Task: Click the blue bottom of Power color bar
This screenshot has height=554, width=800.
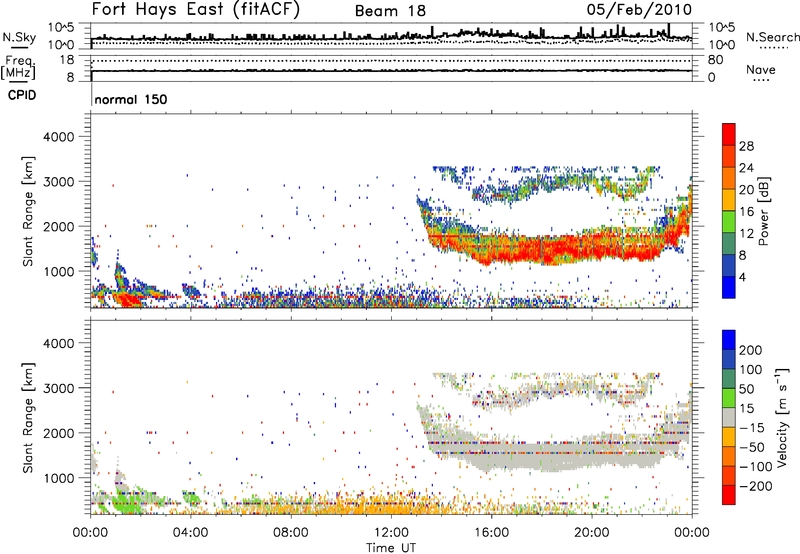Action: (x=729, y=287)
